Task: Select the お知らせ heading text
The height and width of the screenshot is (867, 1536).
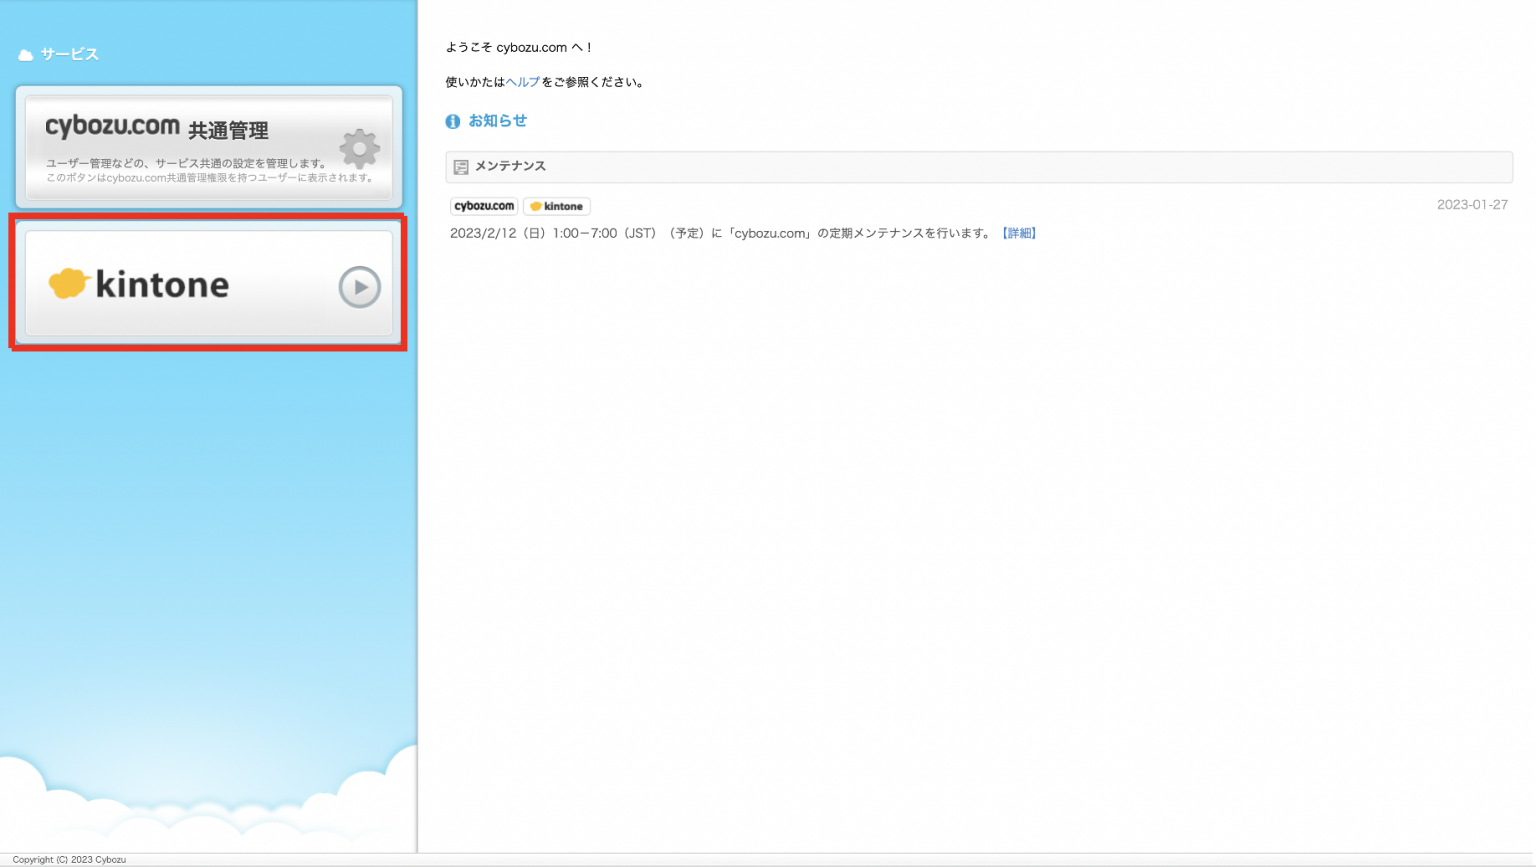Action: pyautogui.click(x=496, y=120)
